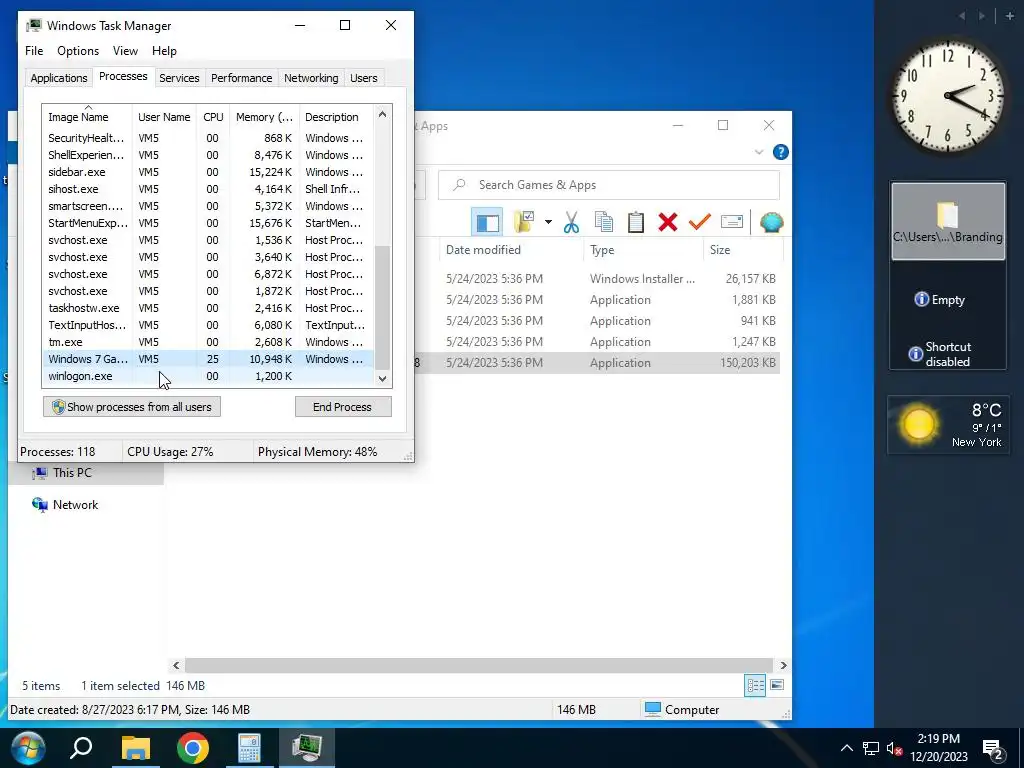Image resolution: width=1024 pixels, height=768 pixels.
Task: Open File Explorer from the taskbar
Action: tap(136, 748)
